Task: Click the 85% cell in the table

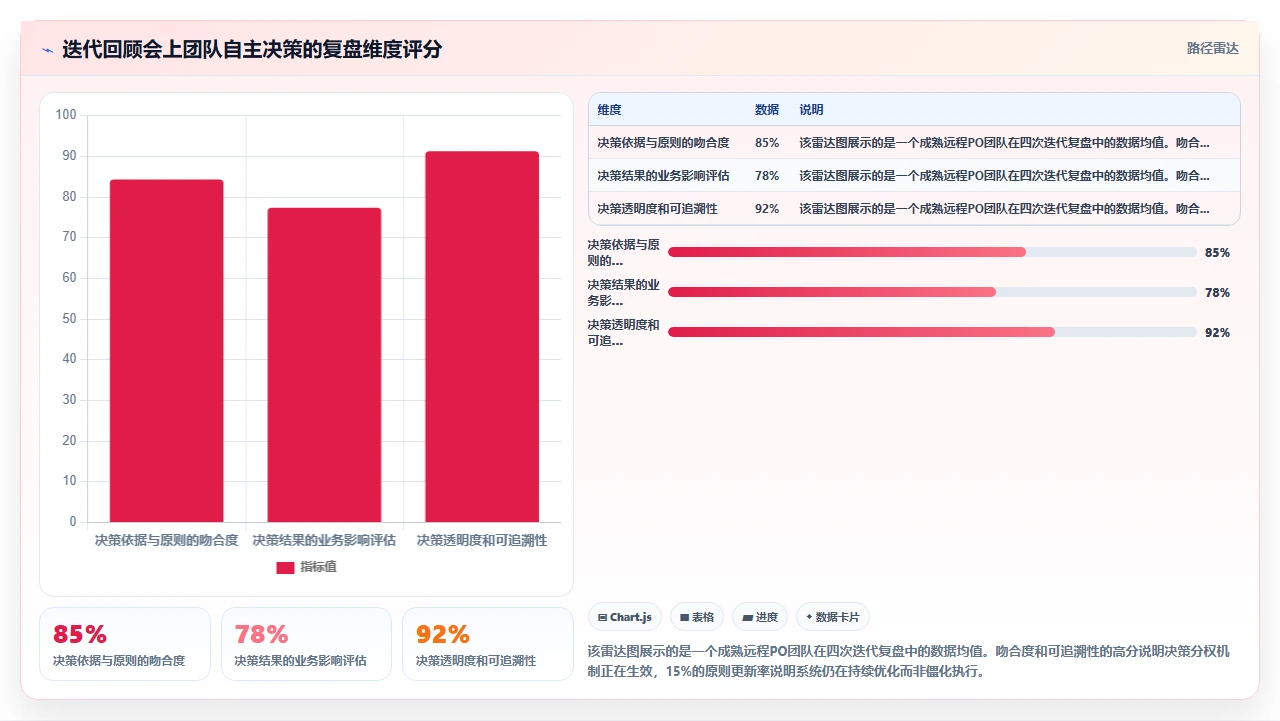Action: pos(767,143)
